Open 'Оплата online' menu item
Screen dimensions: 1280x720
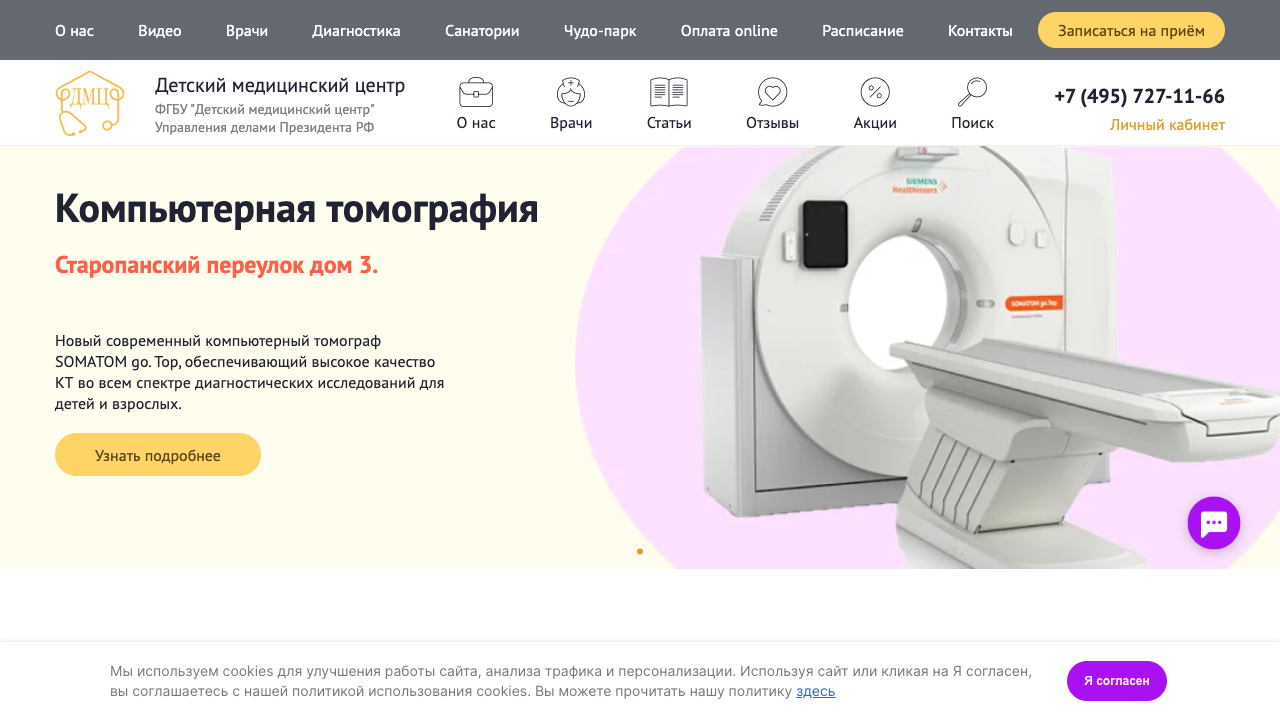(x=729, y=31)
